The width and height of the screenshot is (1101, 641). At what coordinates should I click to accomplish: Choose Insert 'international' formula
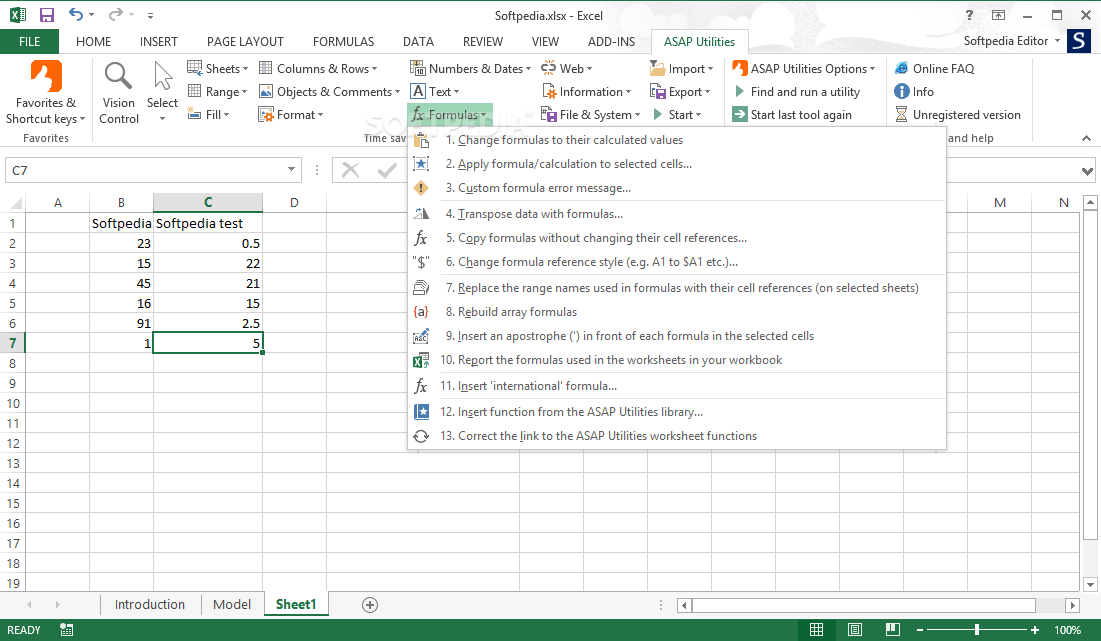[677, 385]
